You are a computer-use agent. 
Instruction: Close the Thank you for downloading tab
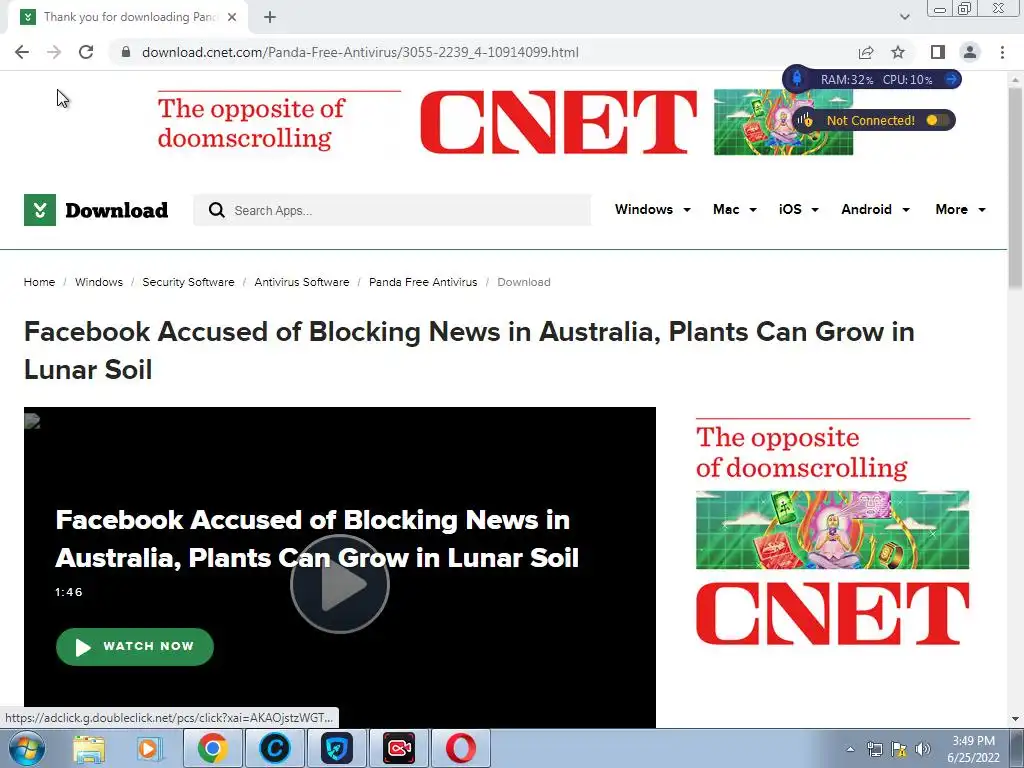pyautogui.click(x=232, y=18)
